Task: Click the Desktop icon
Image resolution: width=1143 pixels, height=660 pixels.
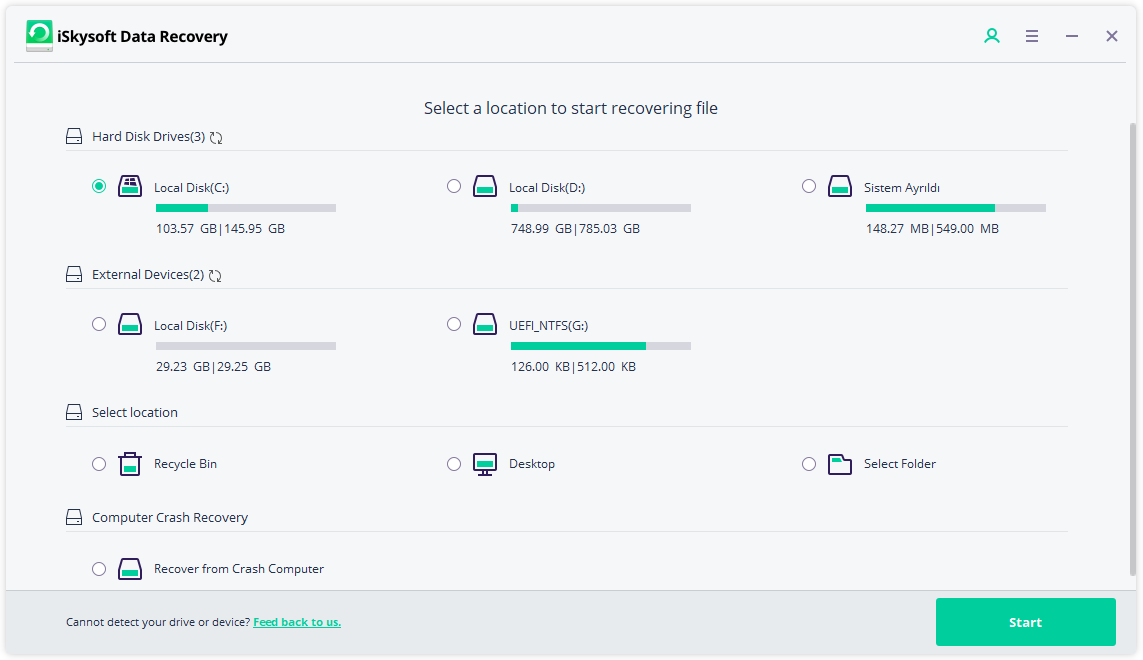Action: 485,463
